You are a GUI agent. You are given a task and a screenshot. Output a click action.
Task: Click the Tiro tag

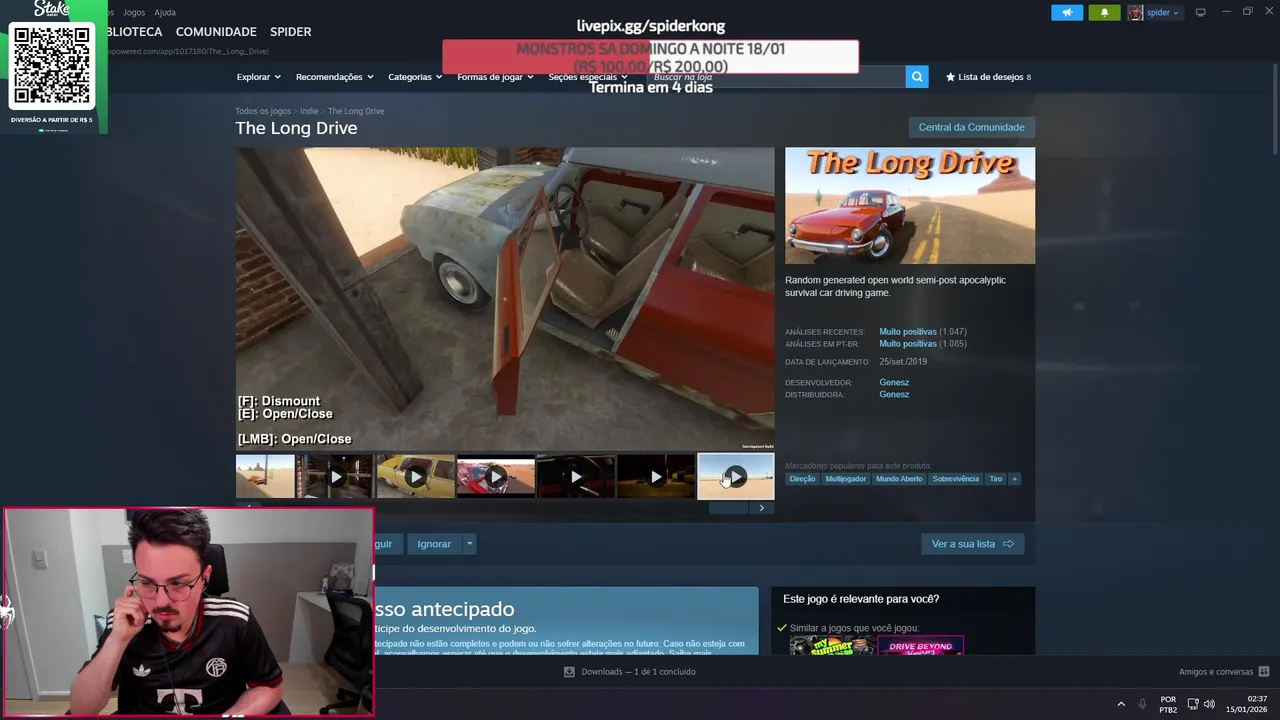pyautogui.click(x=995, y=479)
